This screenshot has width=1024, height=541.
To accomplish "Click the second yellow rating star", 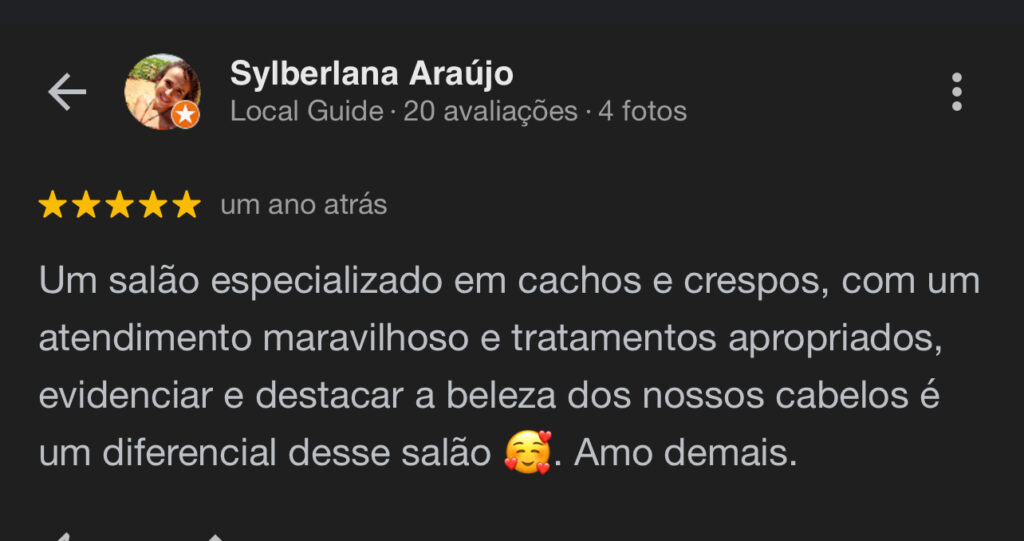I will tap(86, 205).
